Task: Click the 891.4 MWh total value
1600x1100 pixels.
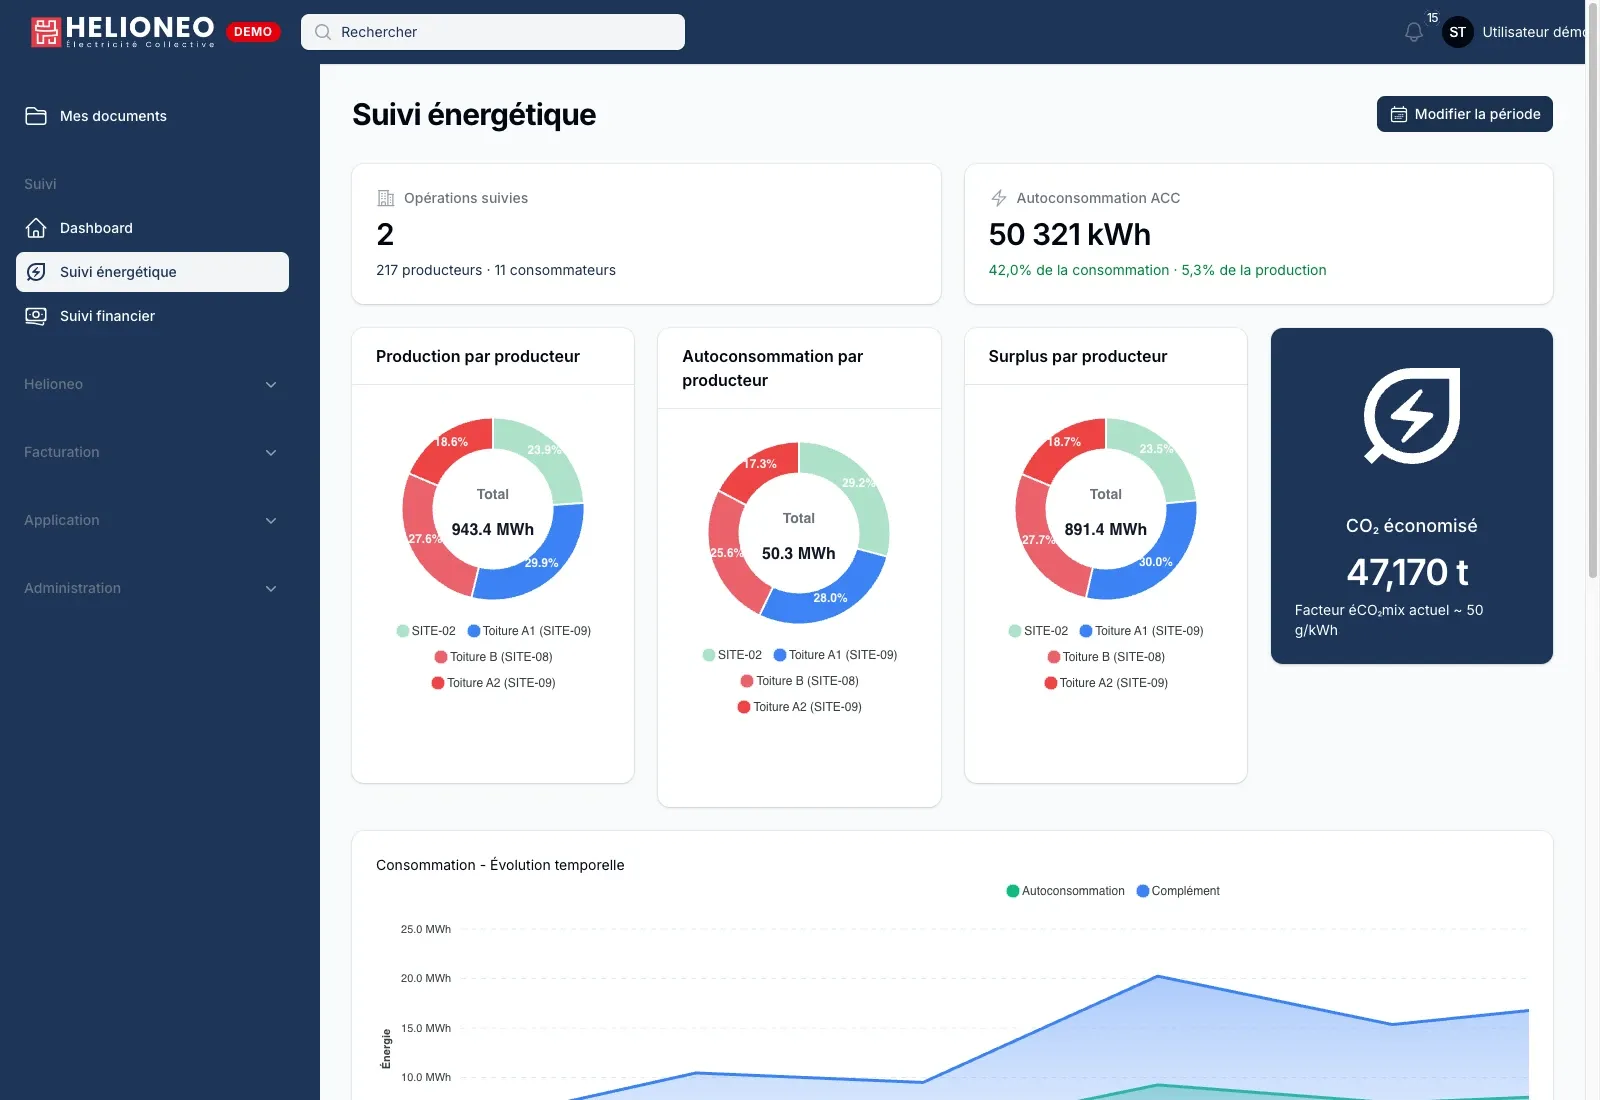Action: click(1106, 529)
